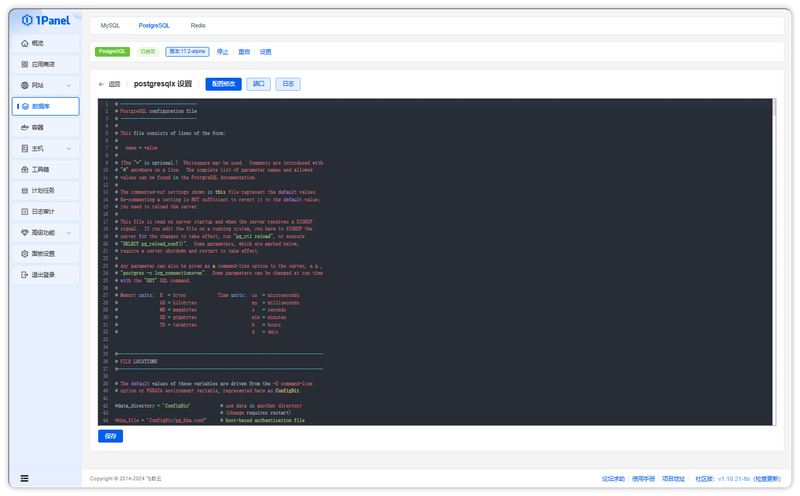Click the 高级功能 diamond icon

tap(24, 233)
